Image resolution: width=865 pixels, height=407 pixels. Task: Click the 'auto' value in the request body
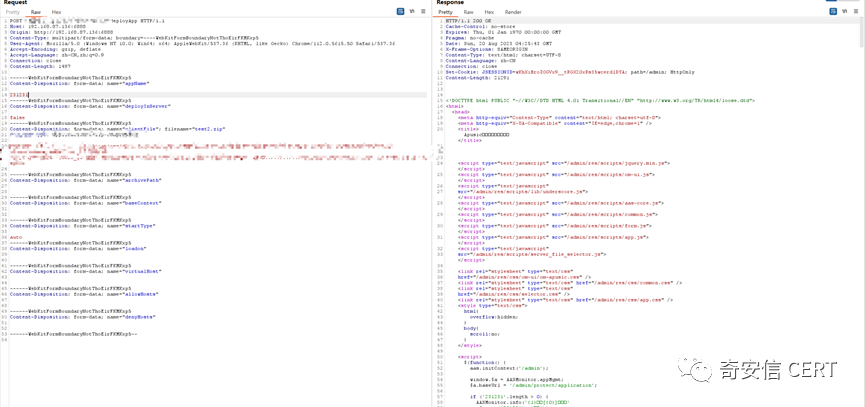point(16,237)
